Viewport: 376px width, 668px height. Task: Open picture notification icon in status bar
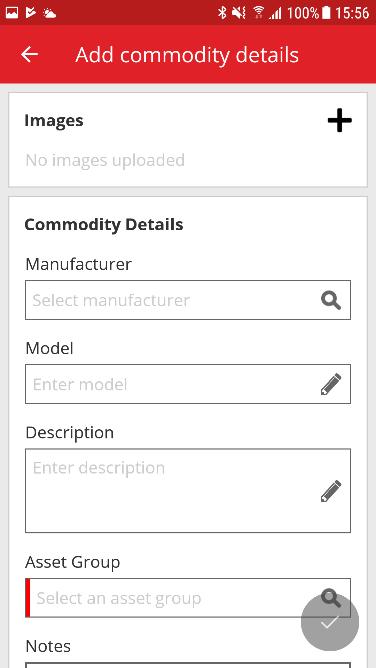pyautogui.click(x=12, y=13)
